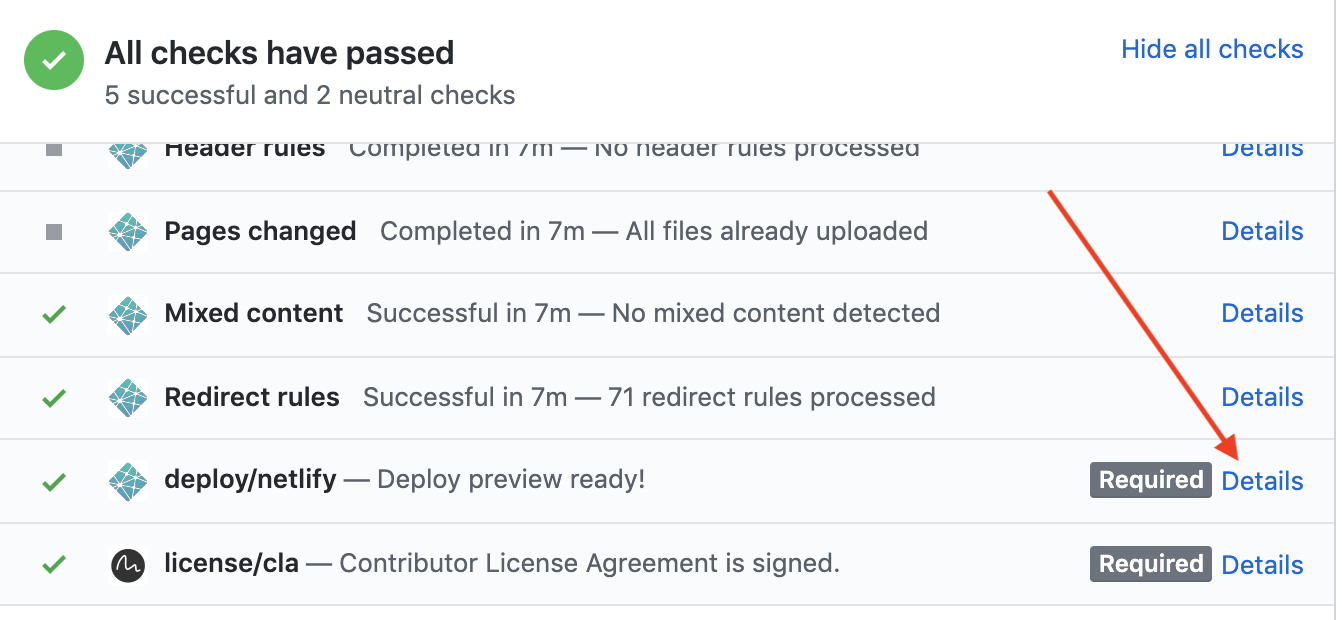
Task: Collapse the list with Hide all checks
Action: [1212, 49]
